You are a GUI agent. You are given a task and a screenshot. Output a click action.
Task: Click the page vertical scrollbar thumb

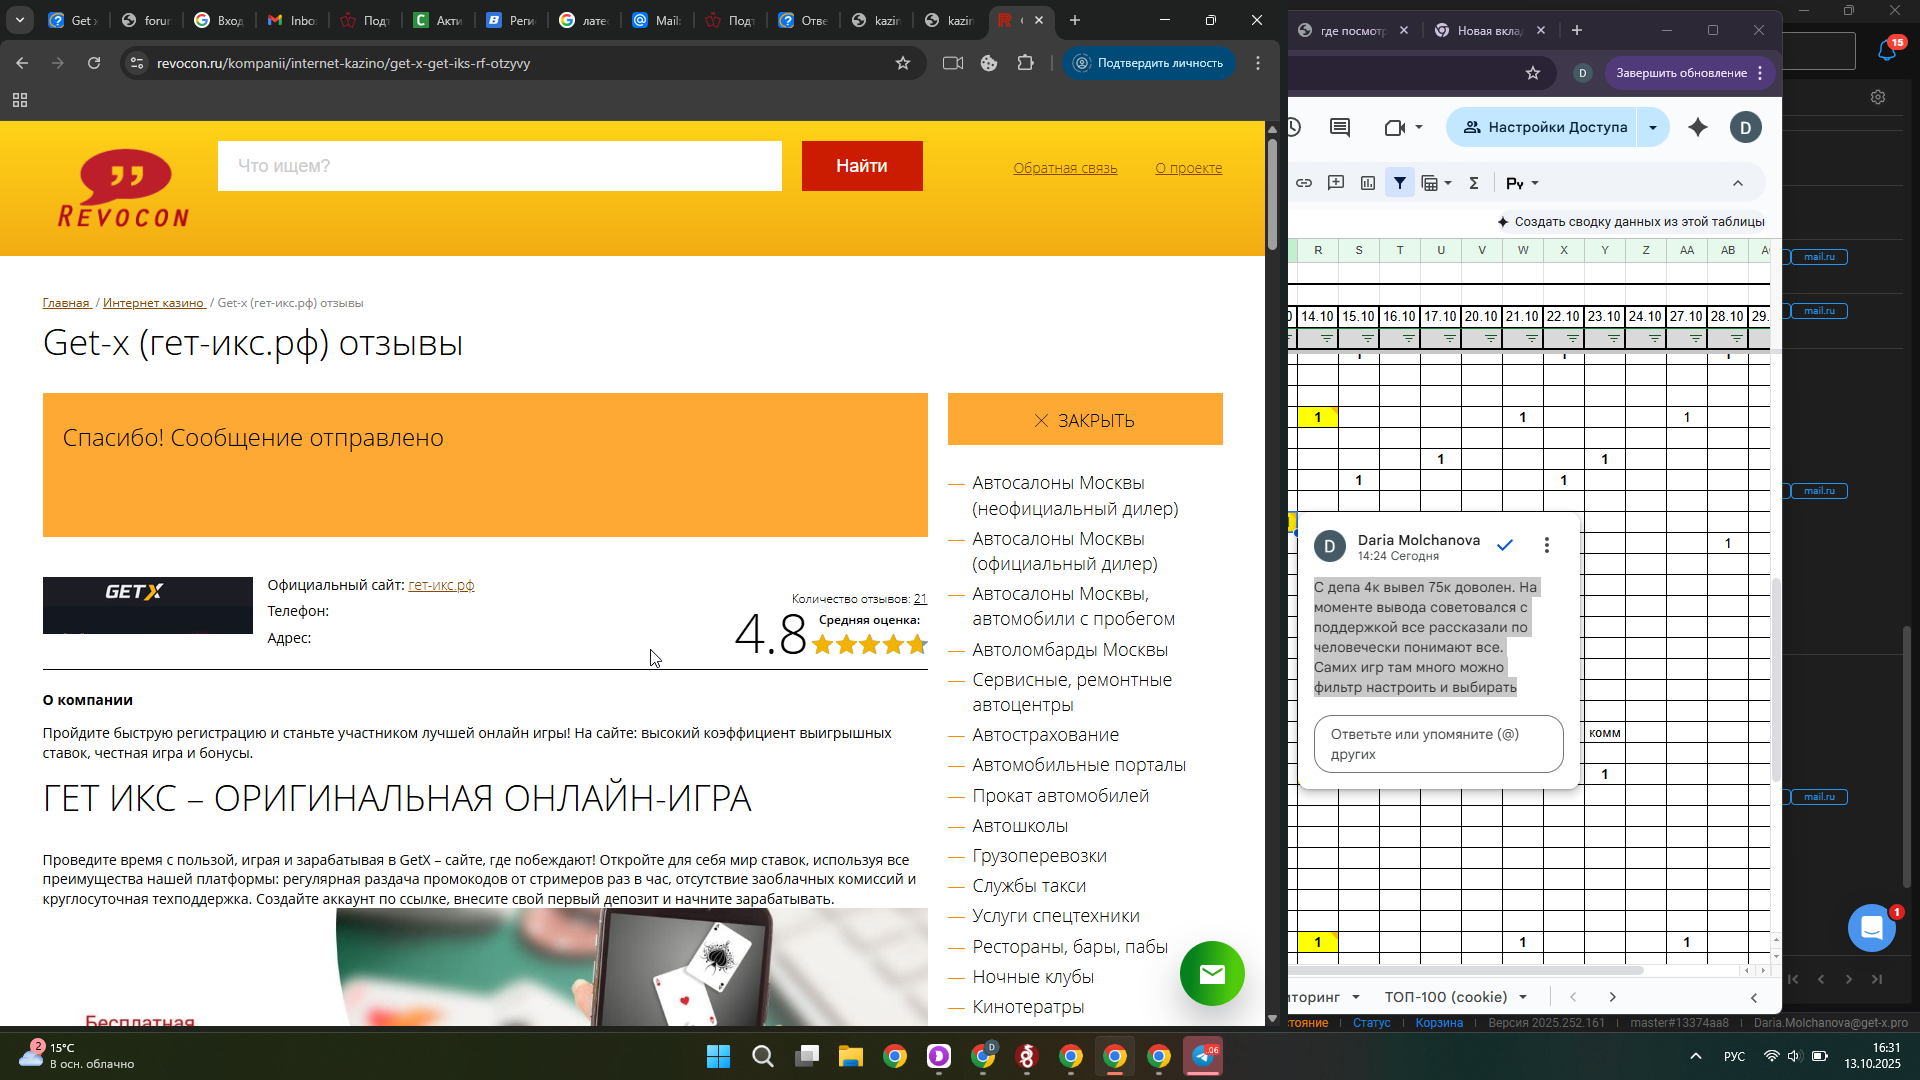(1272, 195)
